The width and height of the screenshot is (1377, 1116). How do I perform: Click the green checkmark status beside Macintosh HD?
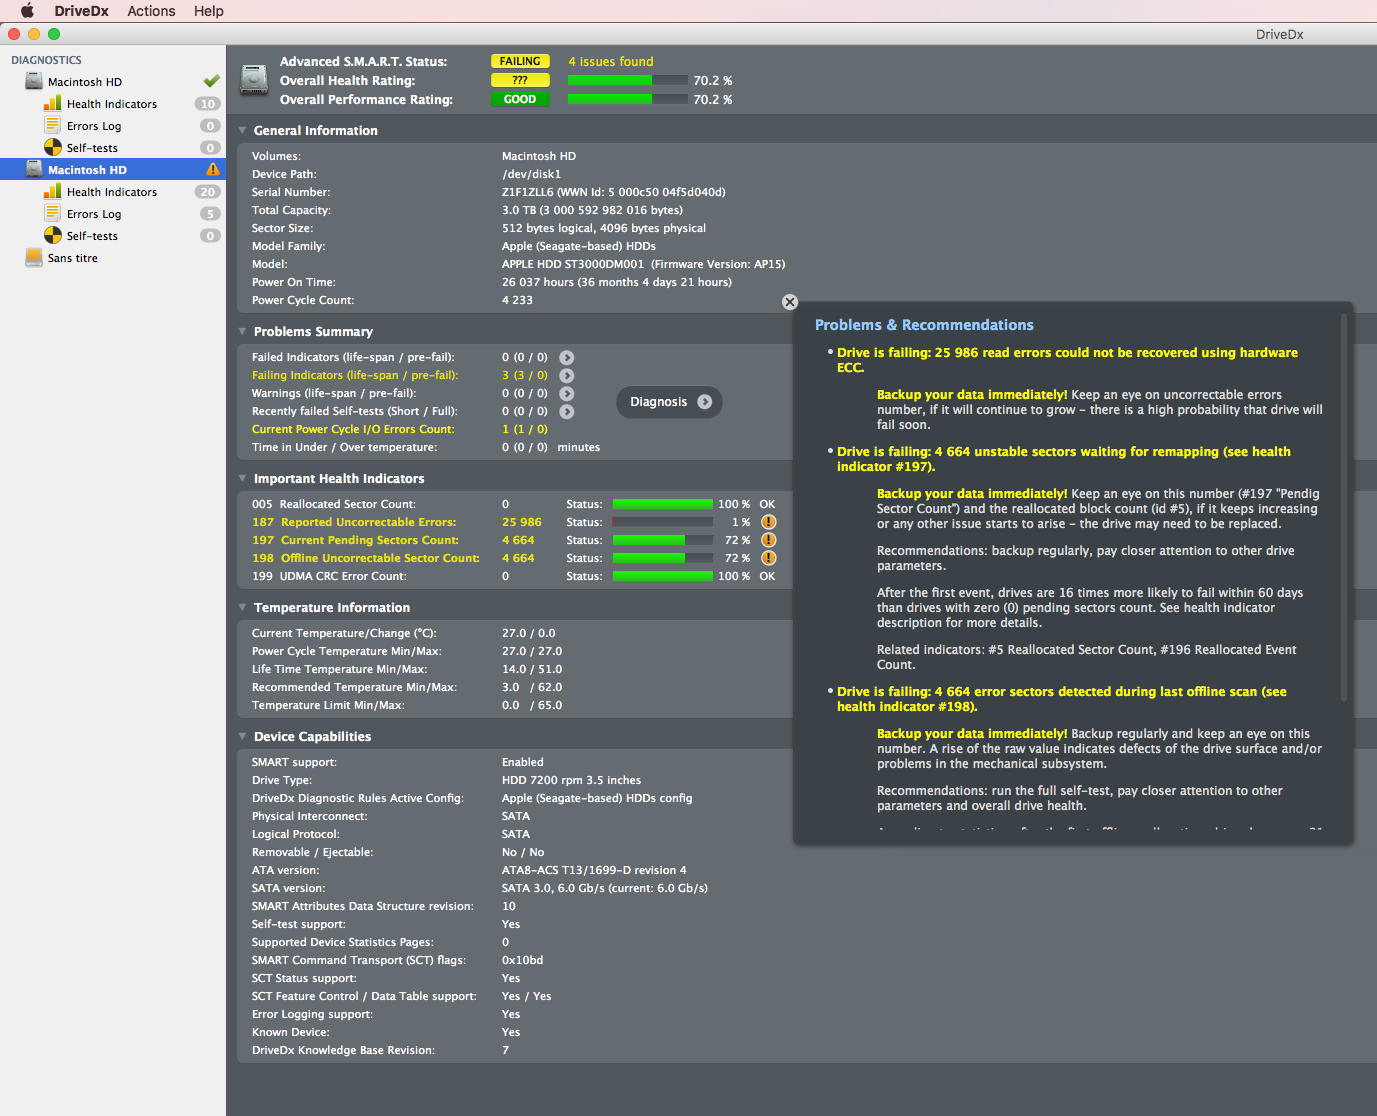pyautogui.click(x=211, y=81)
